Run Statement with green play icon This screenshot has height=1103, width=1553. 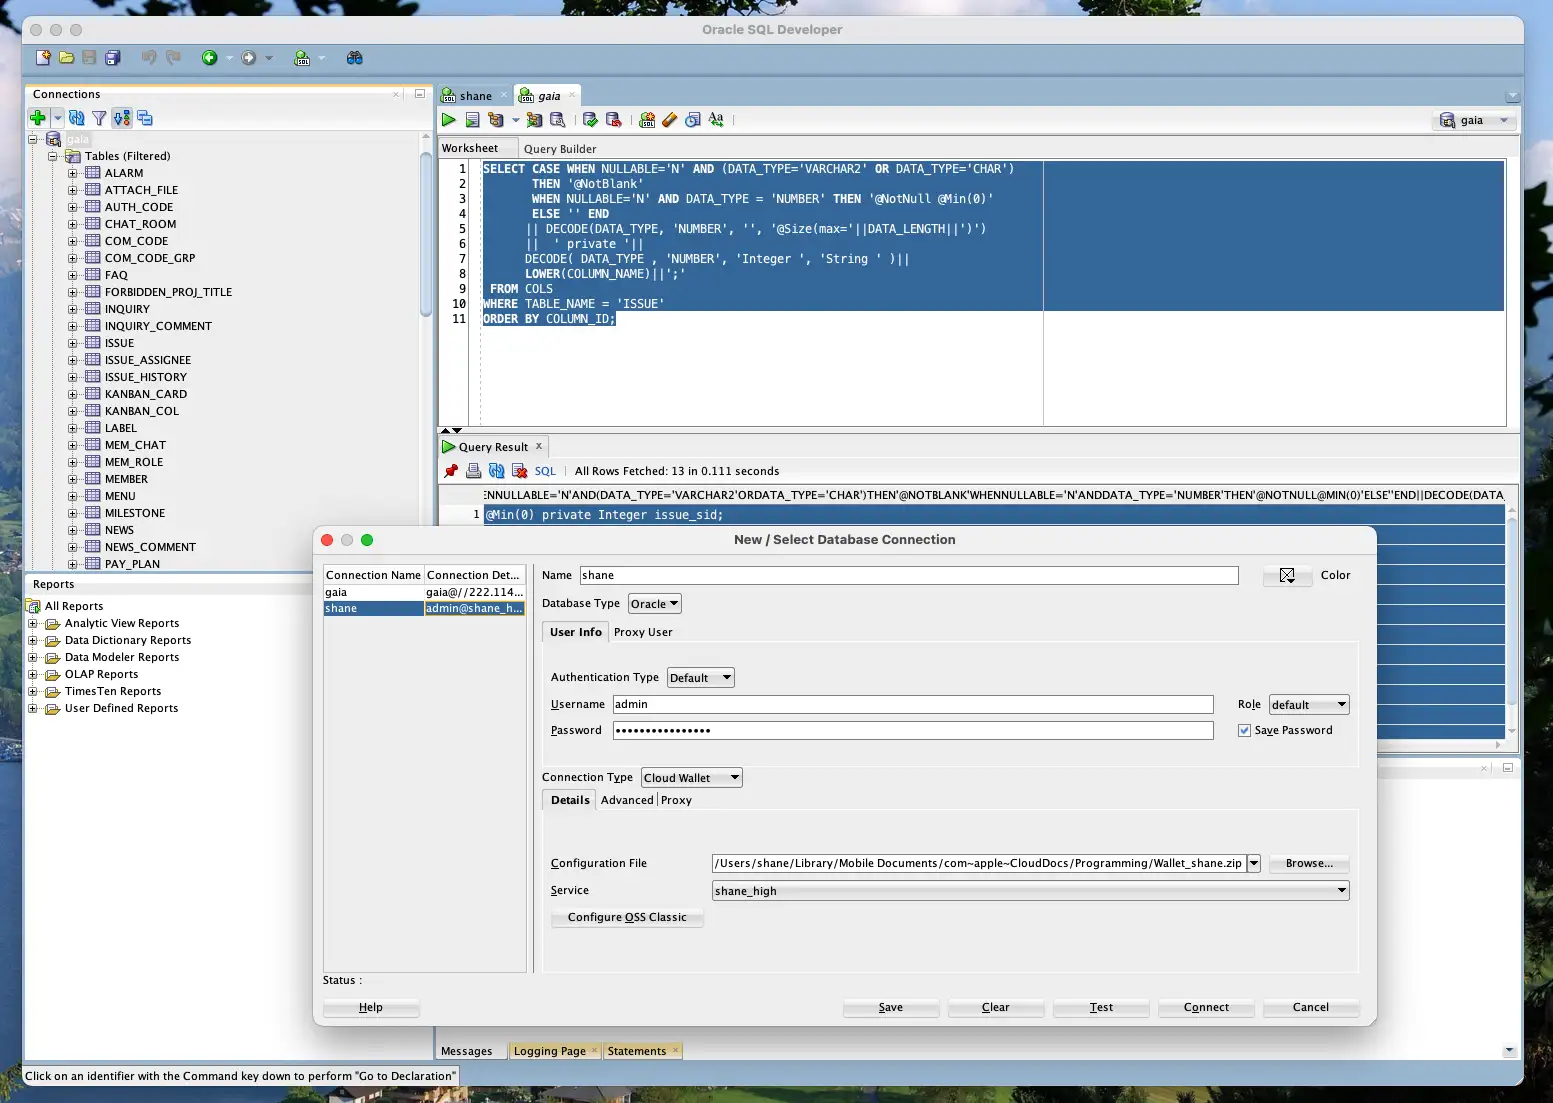click(x=449, y=120)
